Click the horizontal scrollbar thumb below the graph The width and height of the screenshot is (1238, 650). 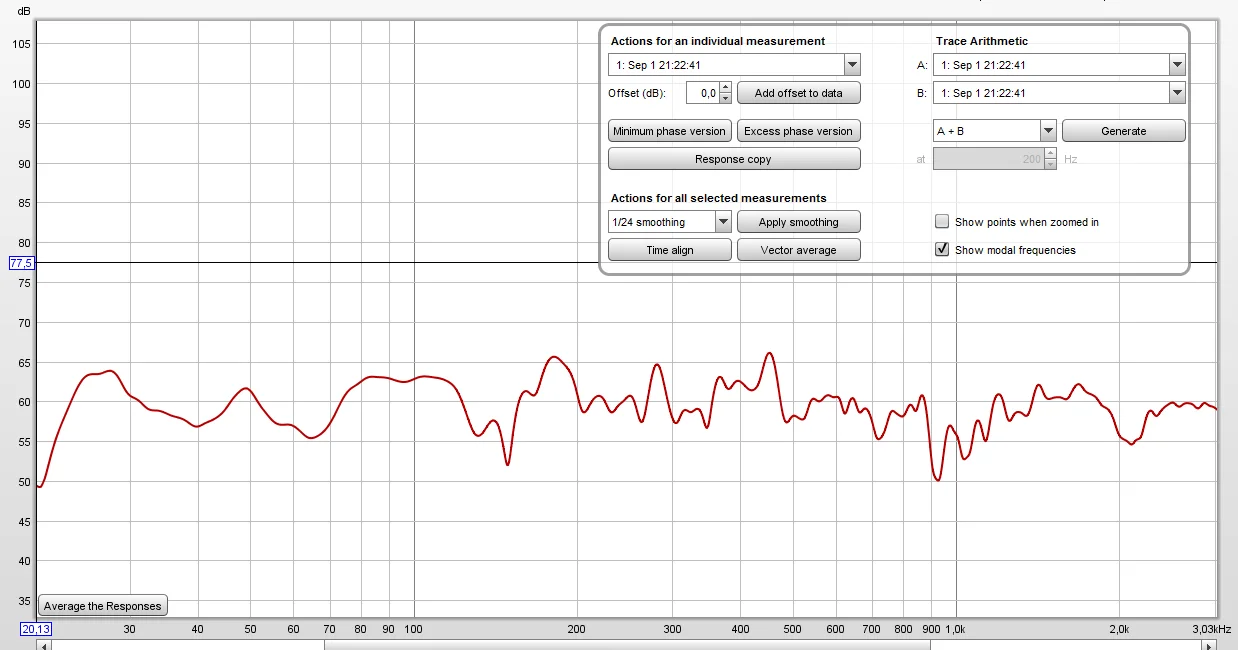coord(627,644)
